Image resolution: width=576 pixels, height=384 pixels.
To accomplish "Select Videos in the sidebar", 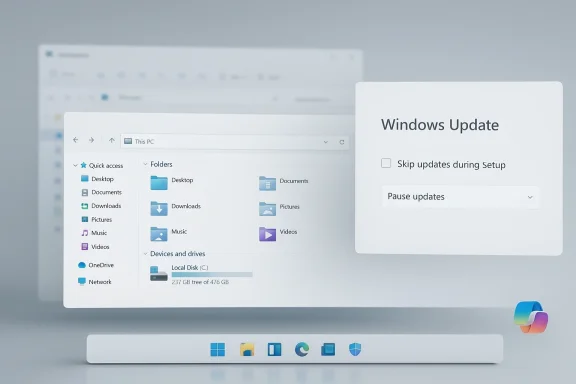I will [x=95, y=247].
